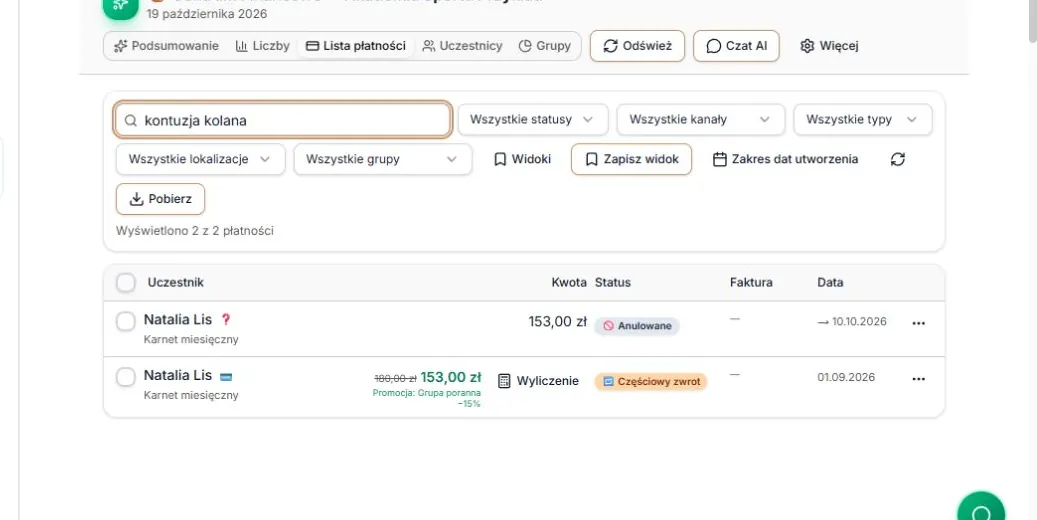Screen dimensions: 1037x520
Task: Select the Lista płatności tab
Action: (x=356, y=46)
